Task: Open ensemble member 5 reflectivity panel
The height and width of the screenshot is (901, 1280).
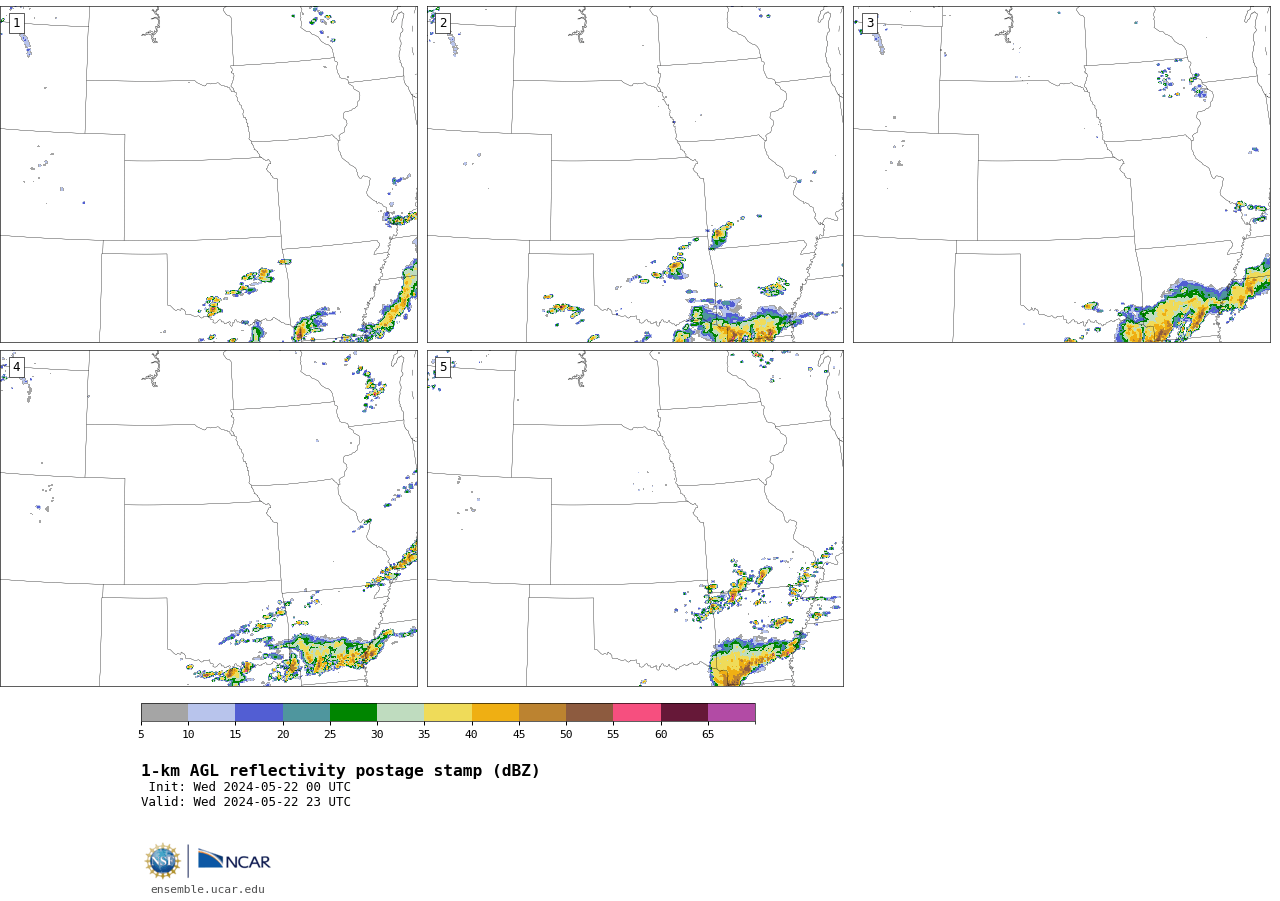Action: coord(635,518)
